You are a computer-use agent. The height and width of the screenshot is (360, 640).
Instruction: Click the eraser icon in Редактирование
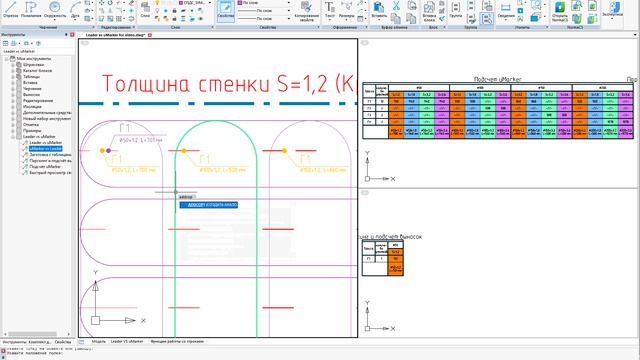131,3
